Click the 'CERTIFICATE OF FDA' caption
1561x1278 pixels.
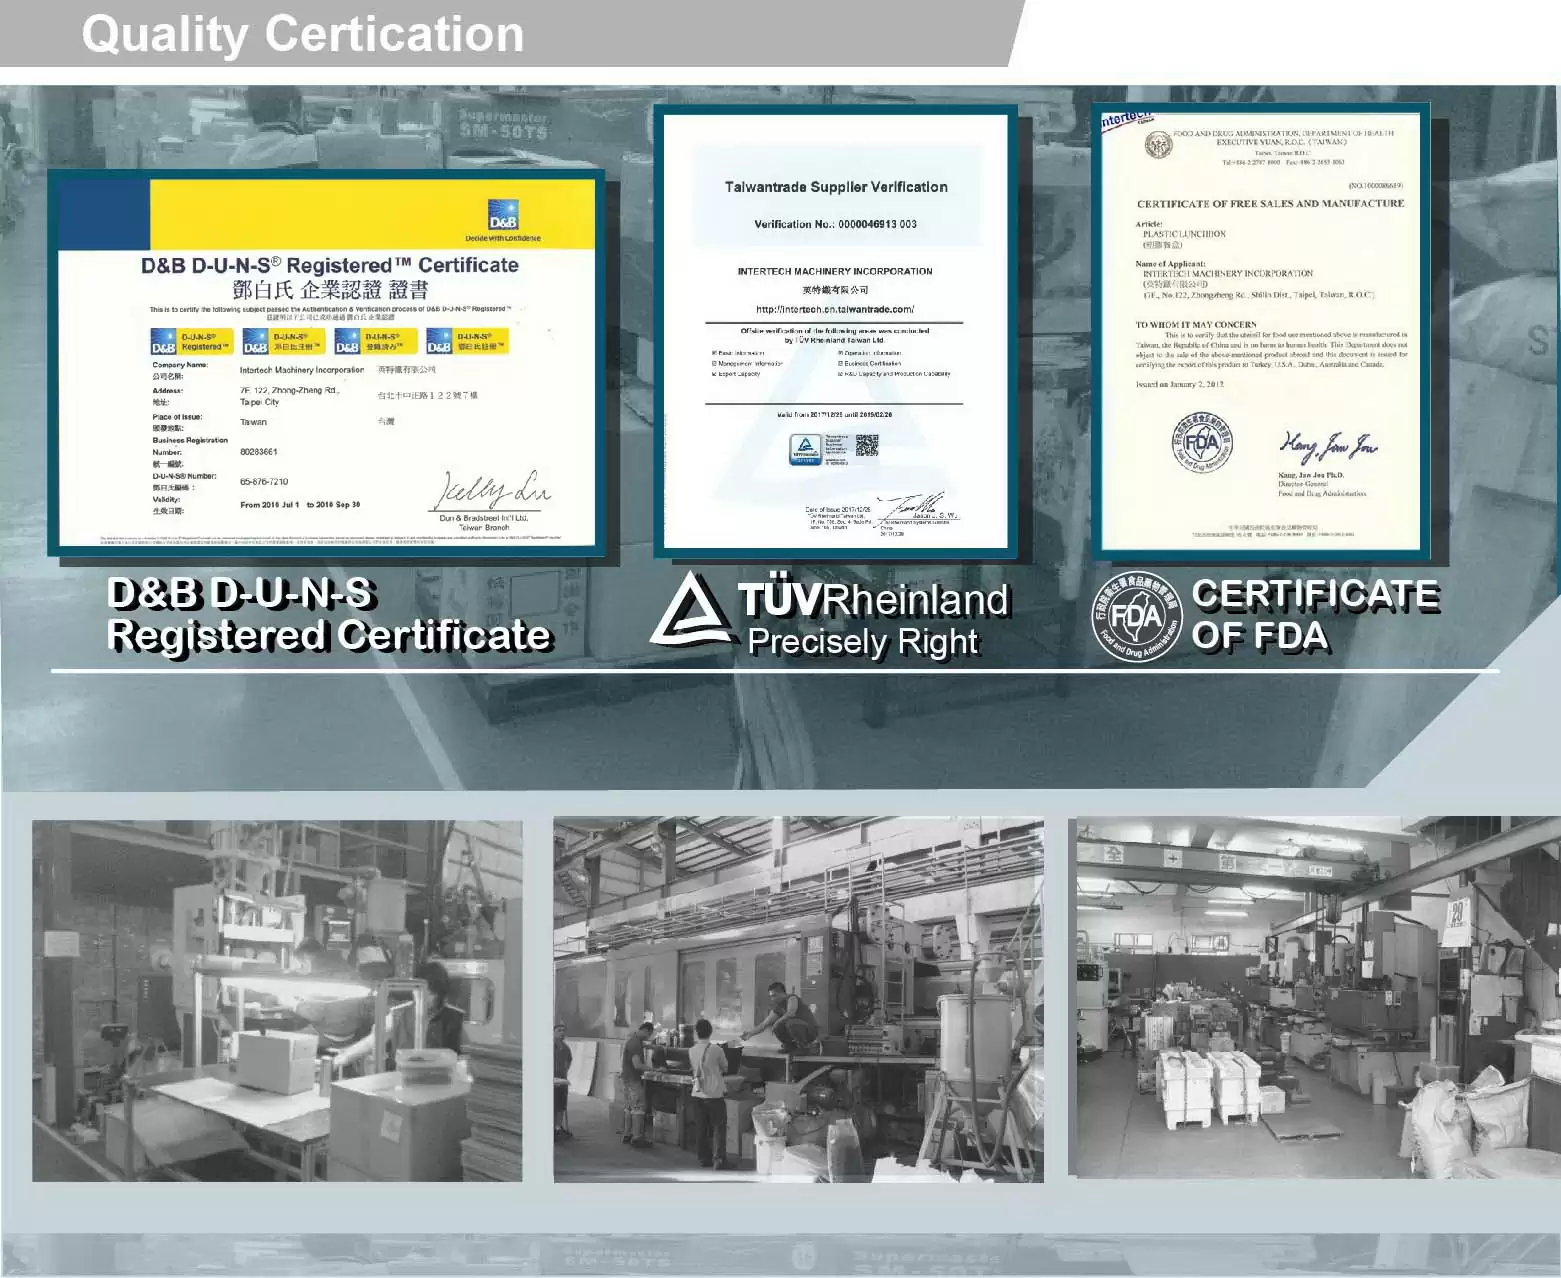[x=1314, y=615]
